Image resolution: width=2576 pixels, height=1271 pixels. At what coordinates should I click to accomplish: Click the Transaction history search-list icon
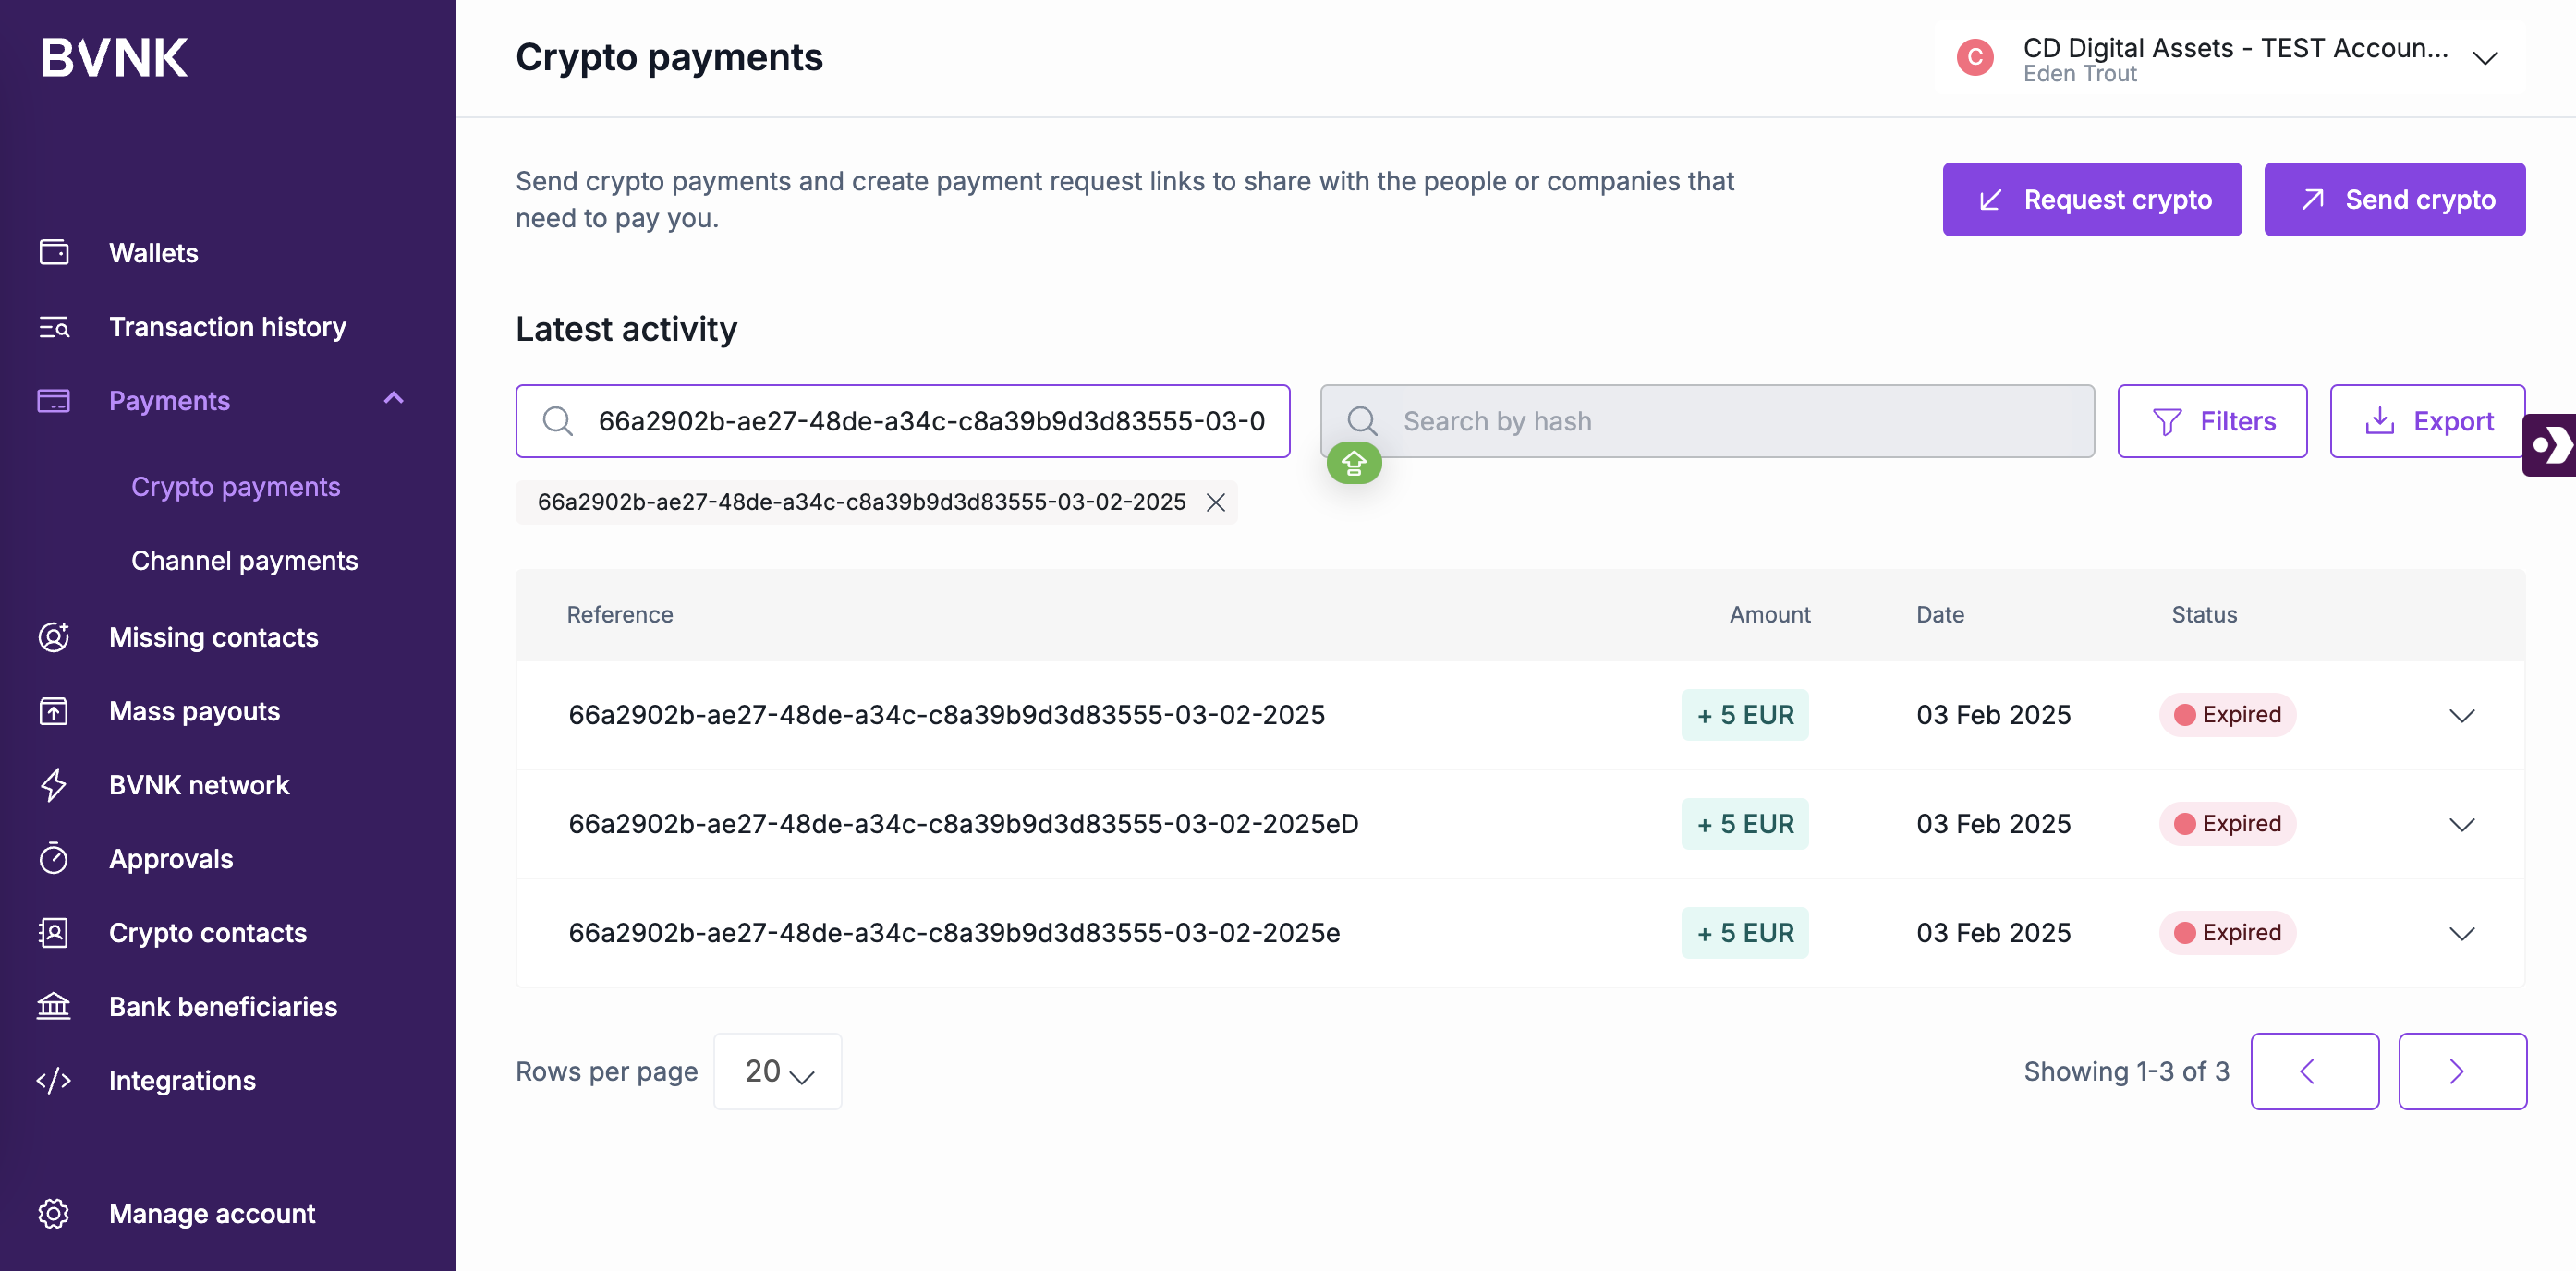click(54, 326)
